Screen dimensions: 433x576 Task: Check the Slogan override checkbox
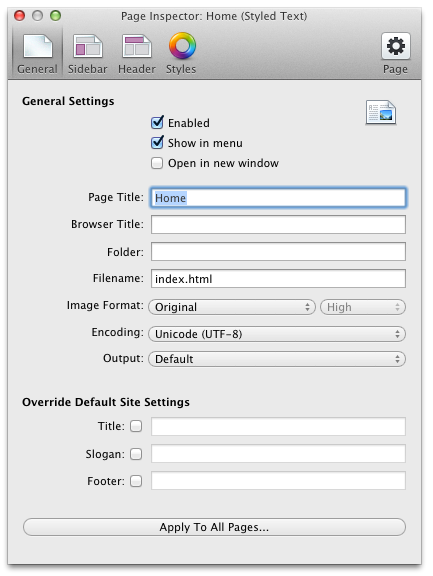pyautogui.click(x=136, y=454)
